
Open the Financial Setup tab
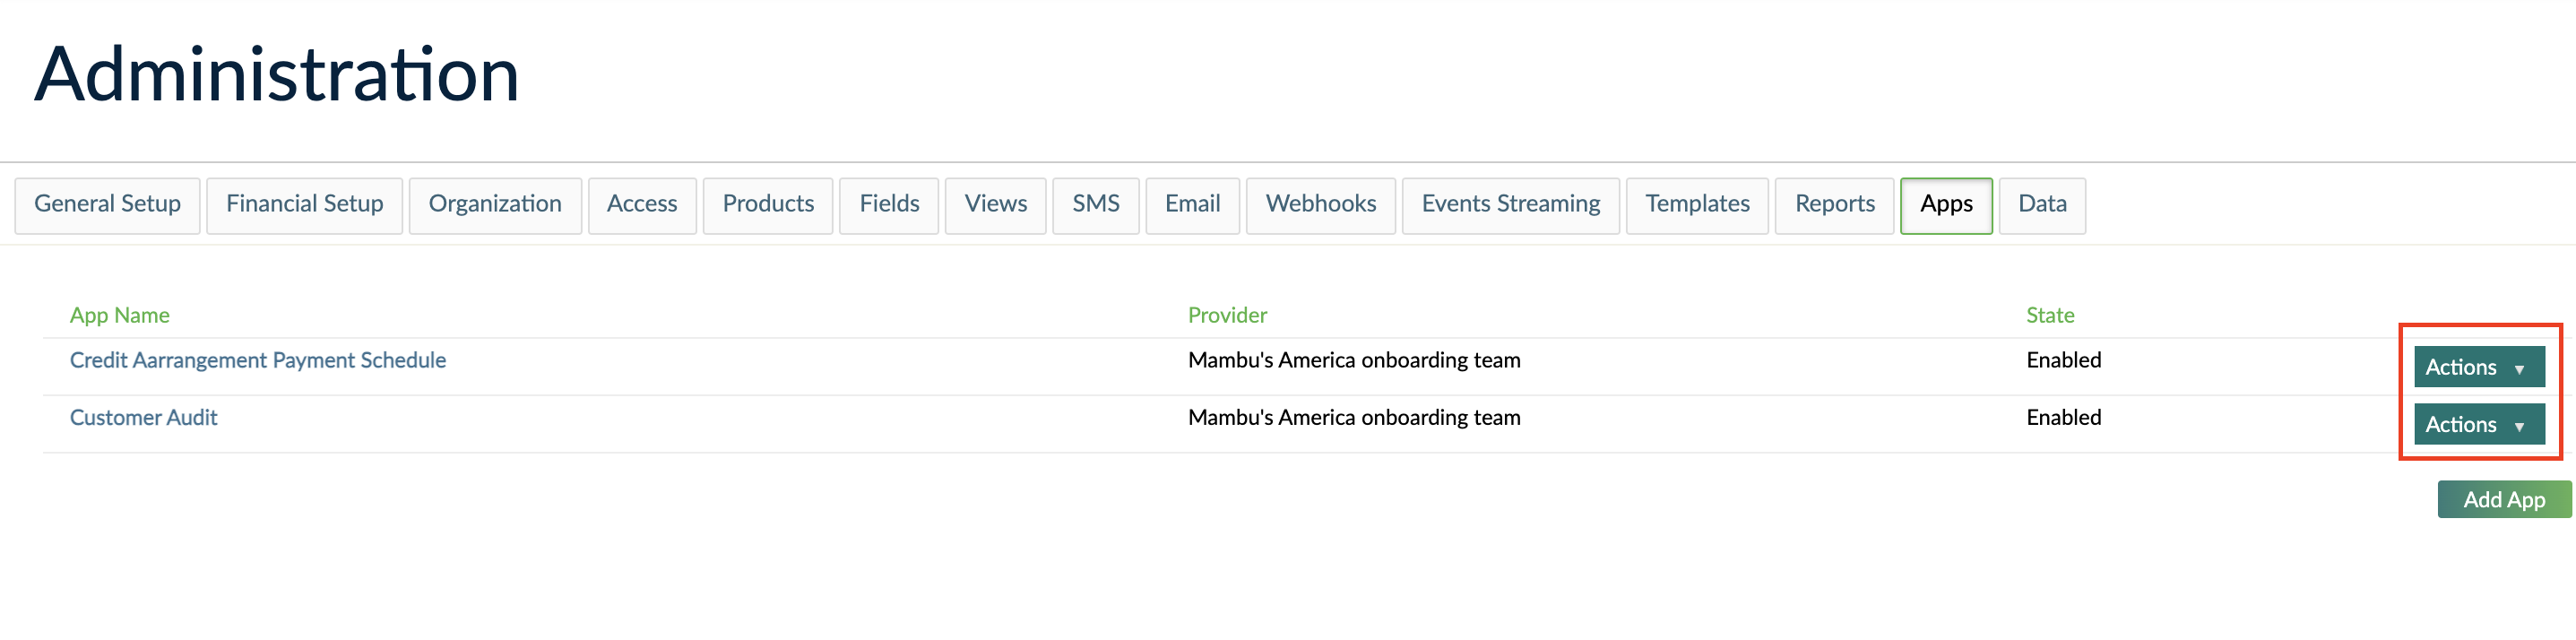pos(304,205)
